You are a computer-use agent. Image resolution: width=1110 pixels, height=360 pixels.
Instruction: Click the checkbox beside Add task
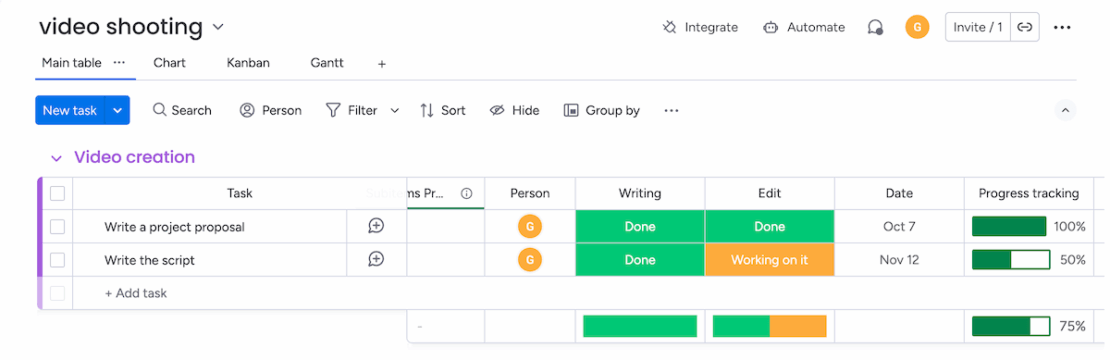[57, 293]
